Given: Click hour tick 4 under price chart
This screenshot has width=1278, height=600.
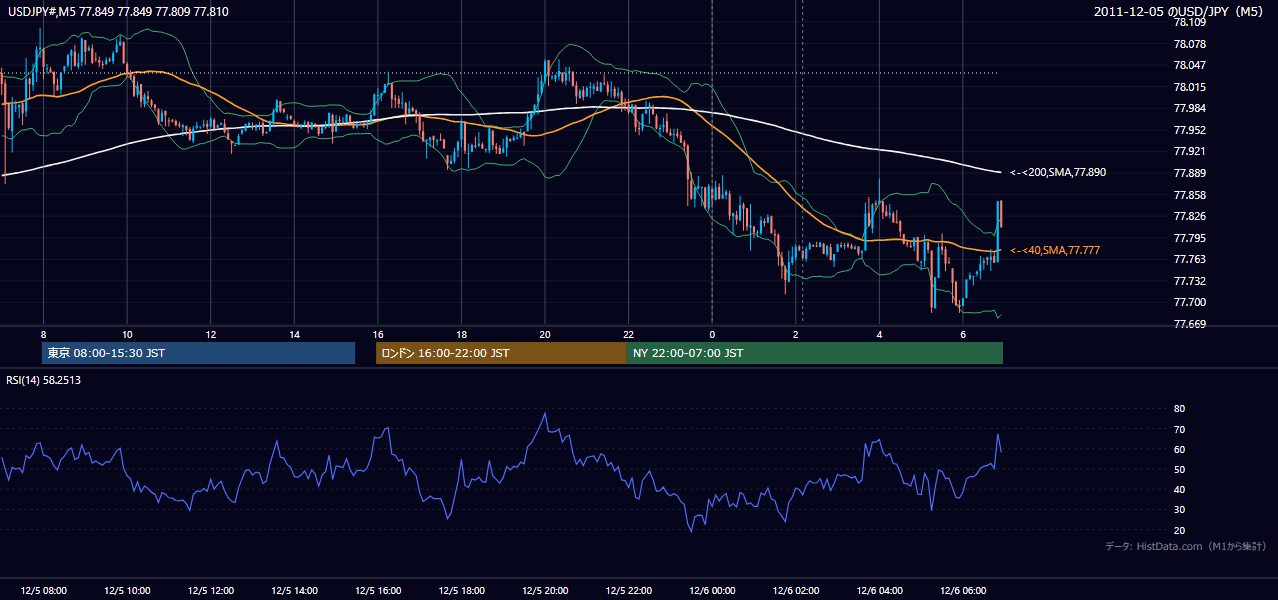Looking at the screenshot, I should pyautogui.click(x=879, y=334).
